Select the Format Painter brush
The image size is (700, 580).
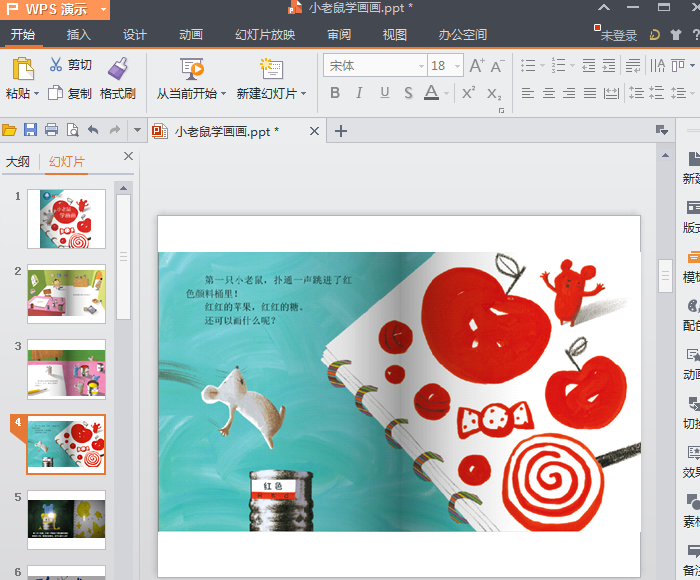click(118, 68)
